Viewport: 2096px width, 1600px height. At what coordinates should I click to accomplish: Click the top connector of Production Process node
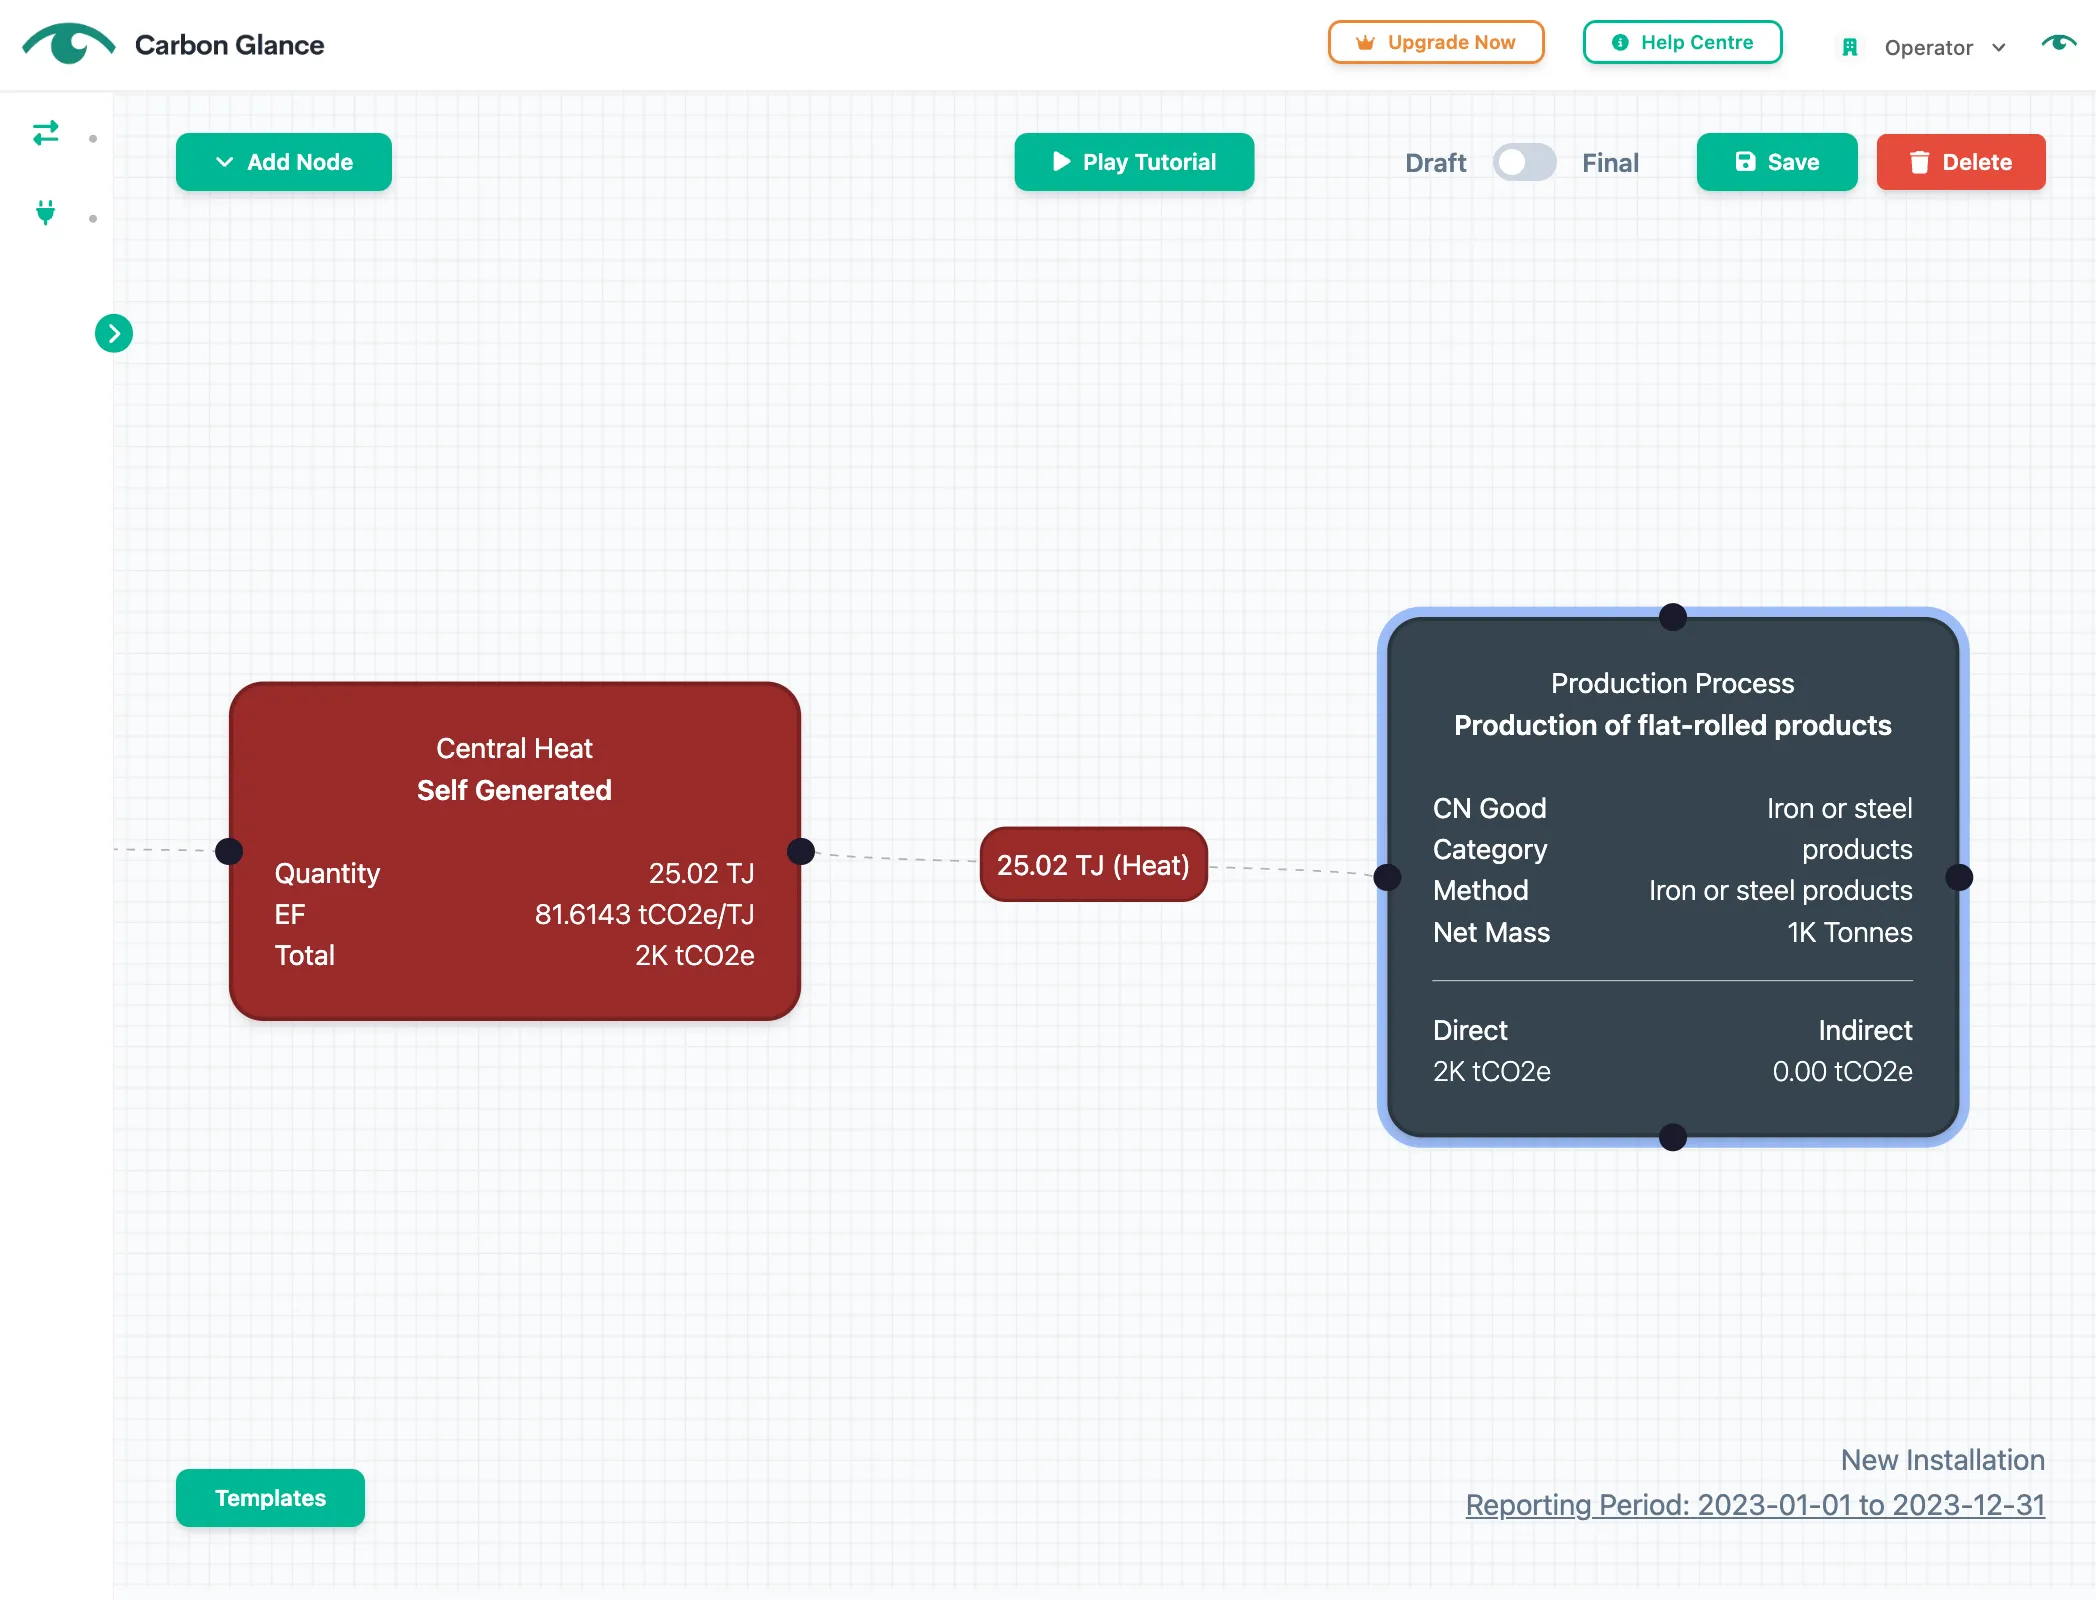1673,617
